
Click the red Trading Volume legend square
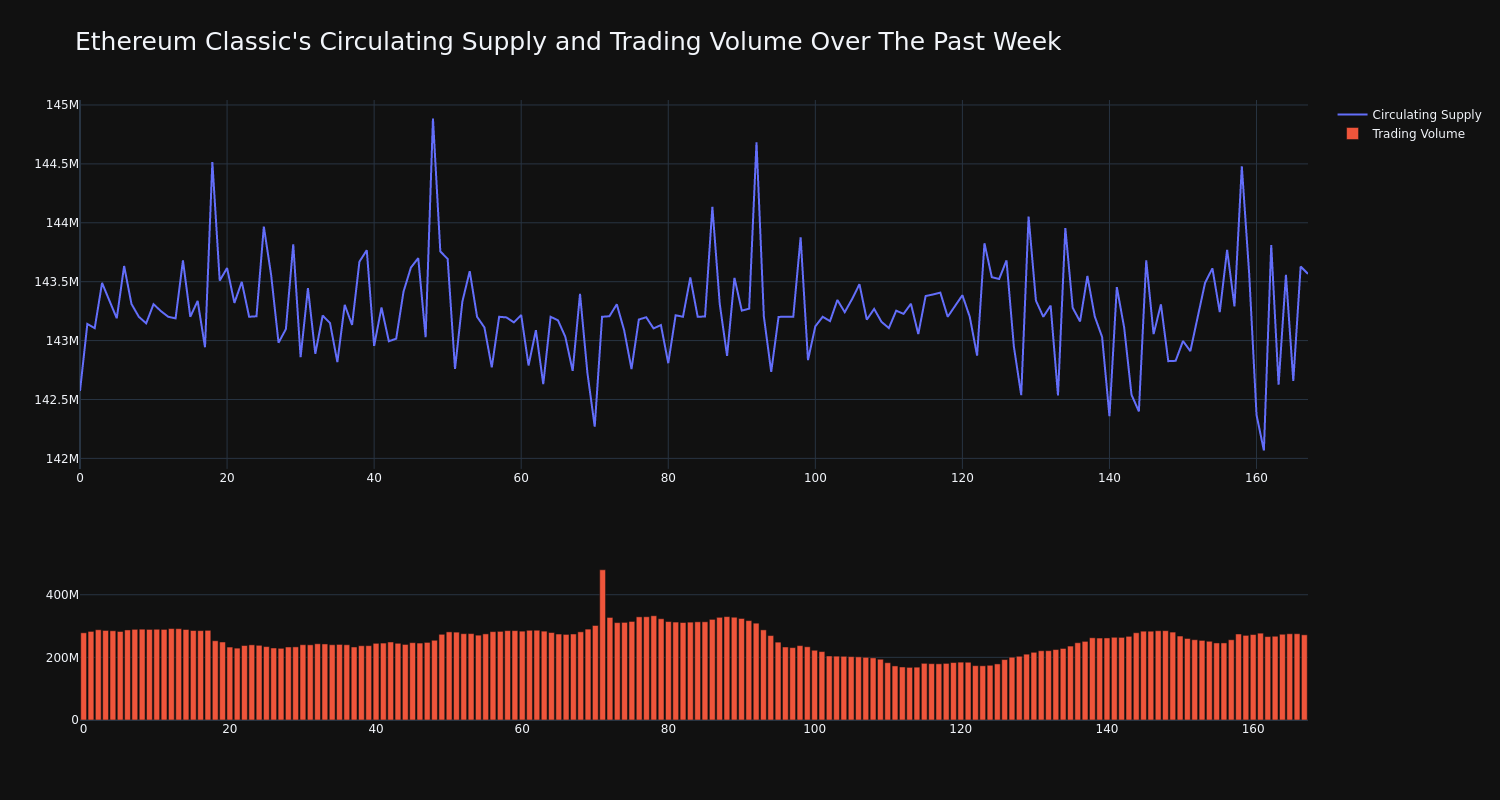point(1352,134)
